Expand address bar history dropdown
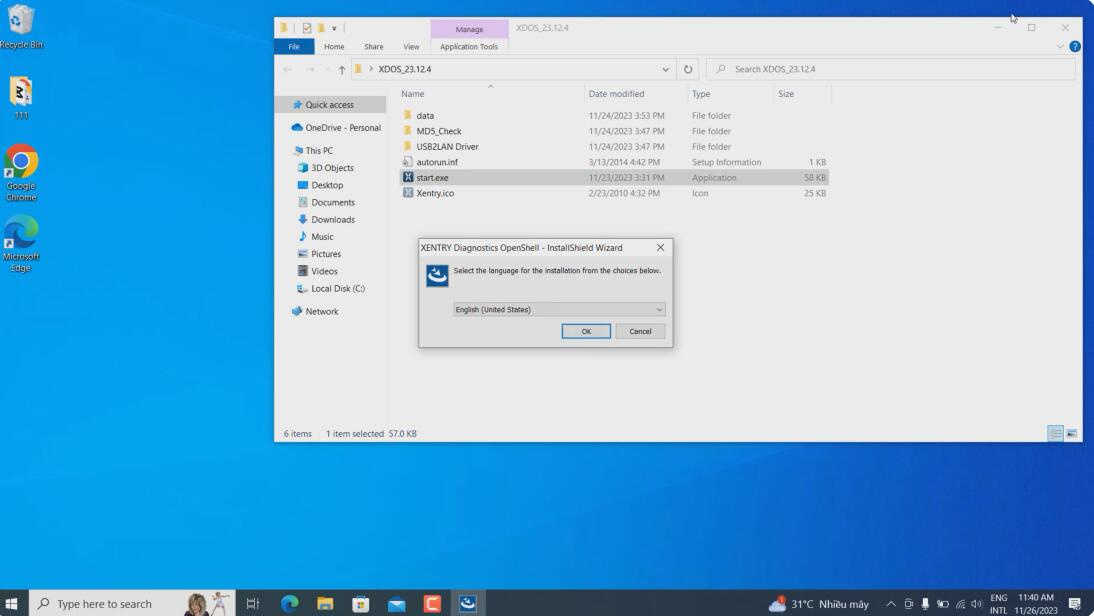1094x616 pixels. point(665,69)
